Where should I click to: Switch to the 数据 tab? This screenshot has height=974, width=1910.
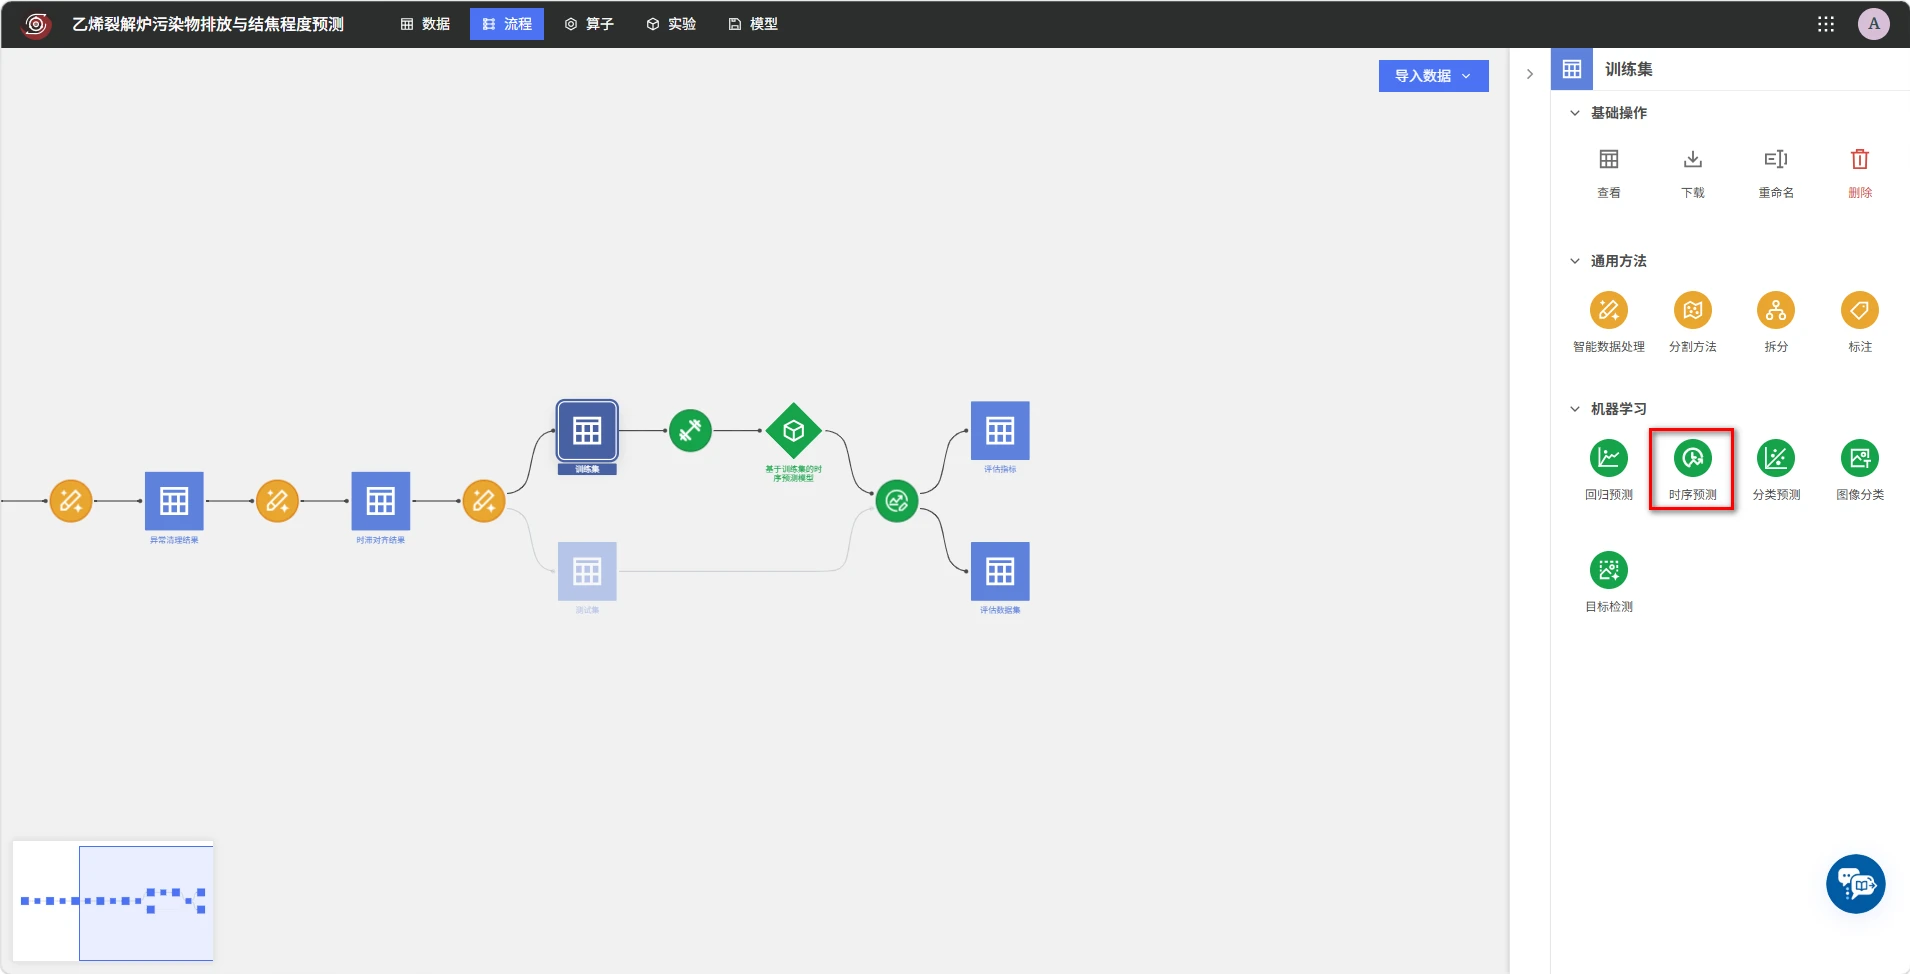[x=425, y=24]
